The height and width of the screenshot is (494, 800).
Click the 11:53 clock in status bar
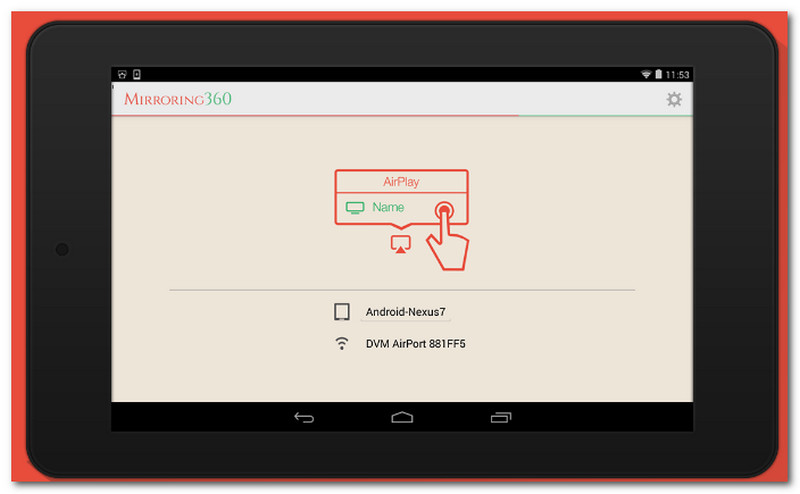(678, 75)
